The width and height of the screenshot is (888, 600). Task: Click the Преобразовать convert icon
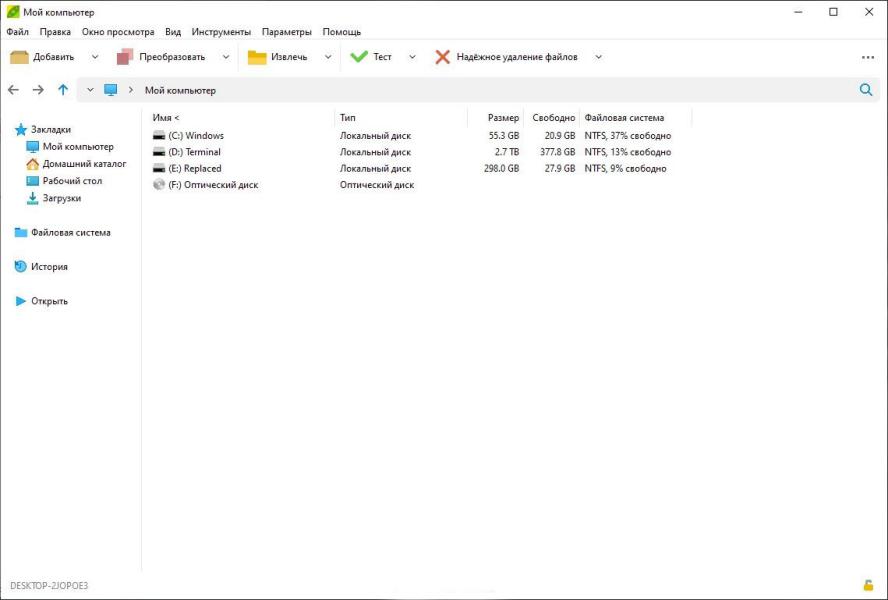[125, 57]
